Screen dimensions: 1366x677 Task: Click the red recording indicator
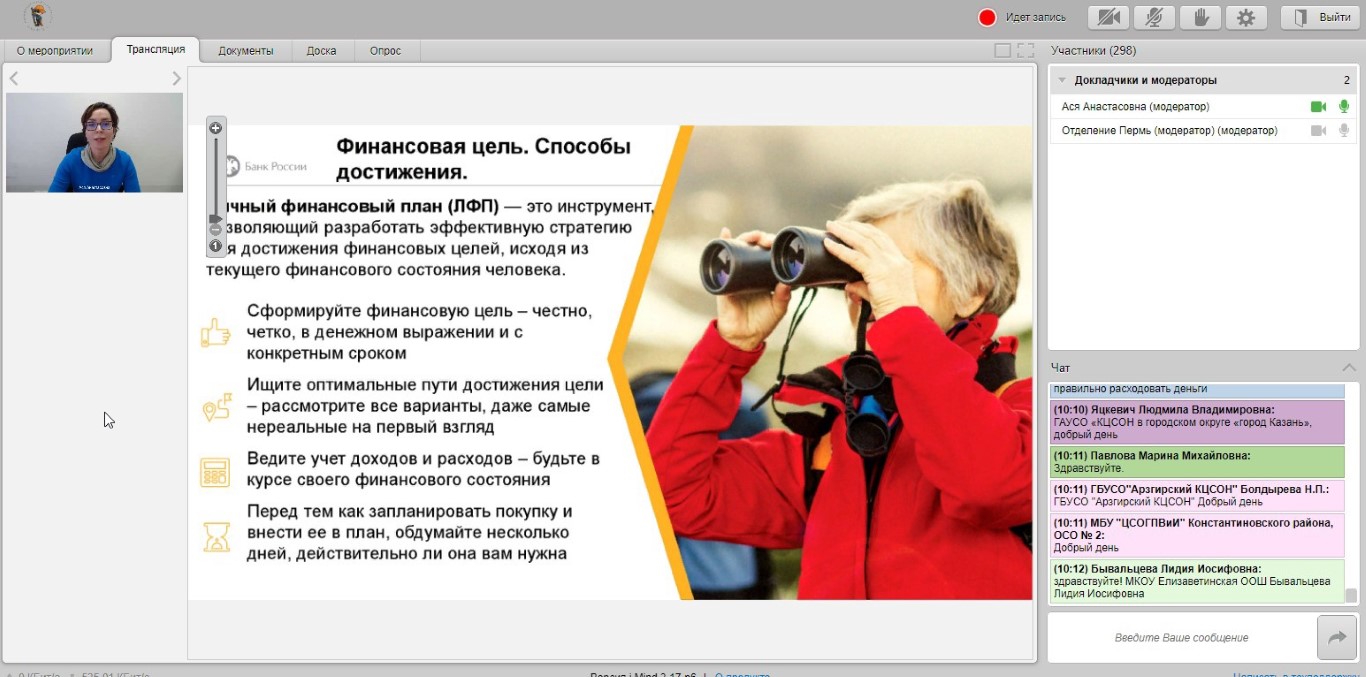[x=987, y=17]
